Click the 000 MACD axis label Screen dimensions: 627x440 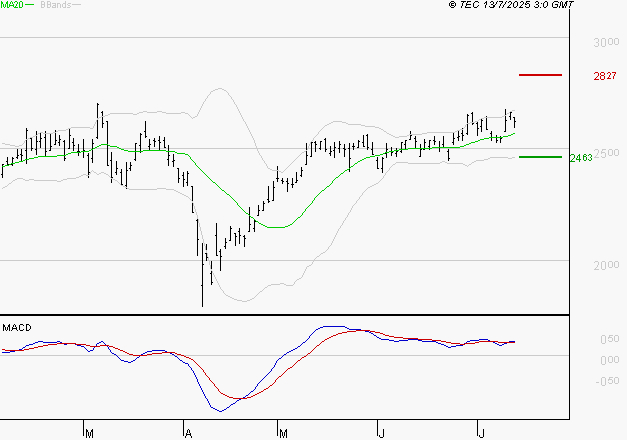tap(610, 360)
